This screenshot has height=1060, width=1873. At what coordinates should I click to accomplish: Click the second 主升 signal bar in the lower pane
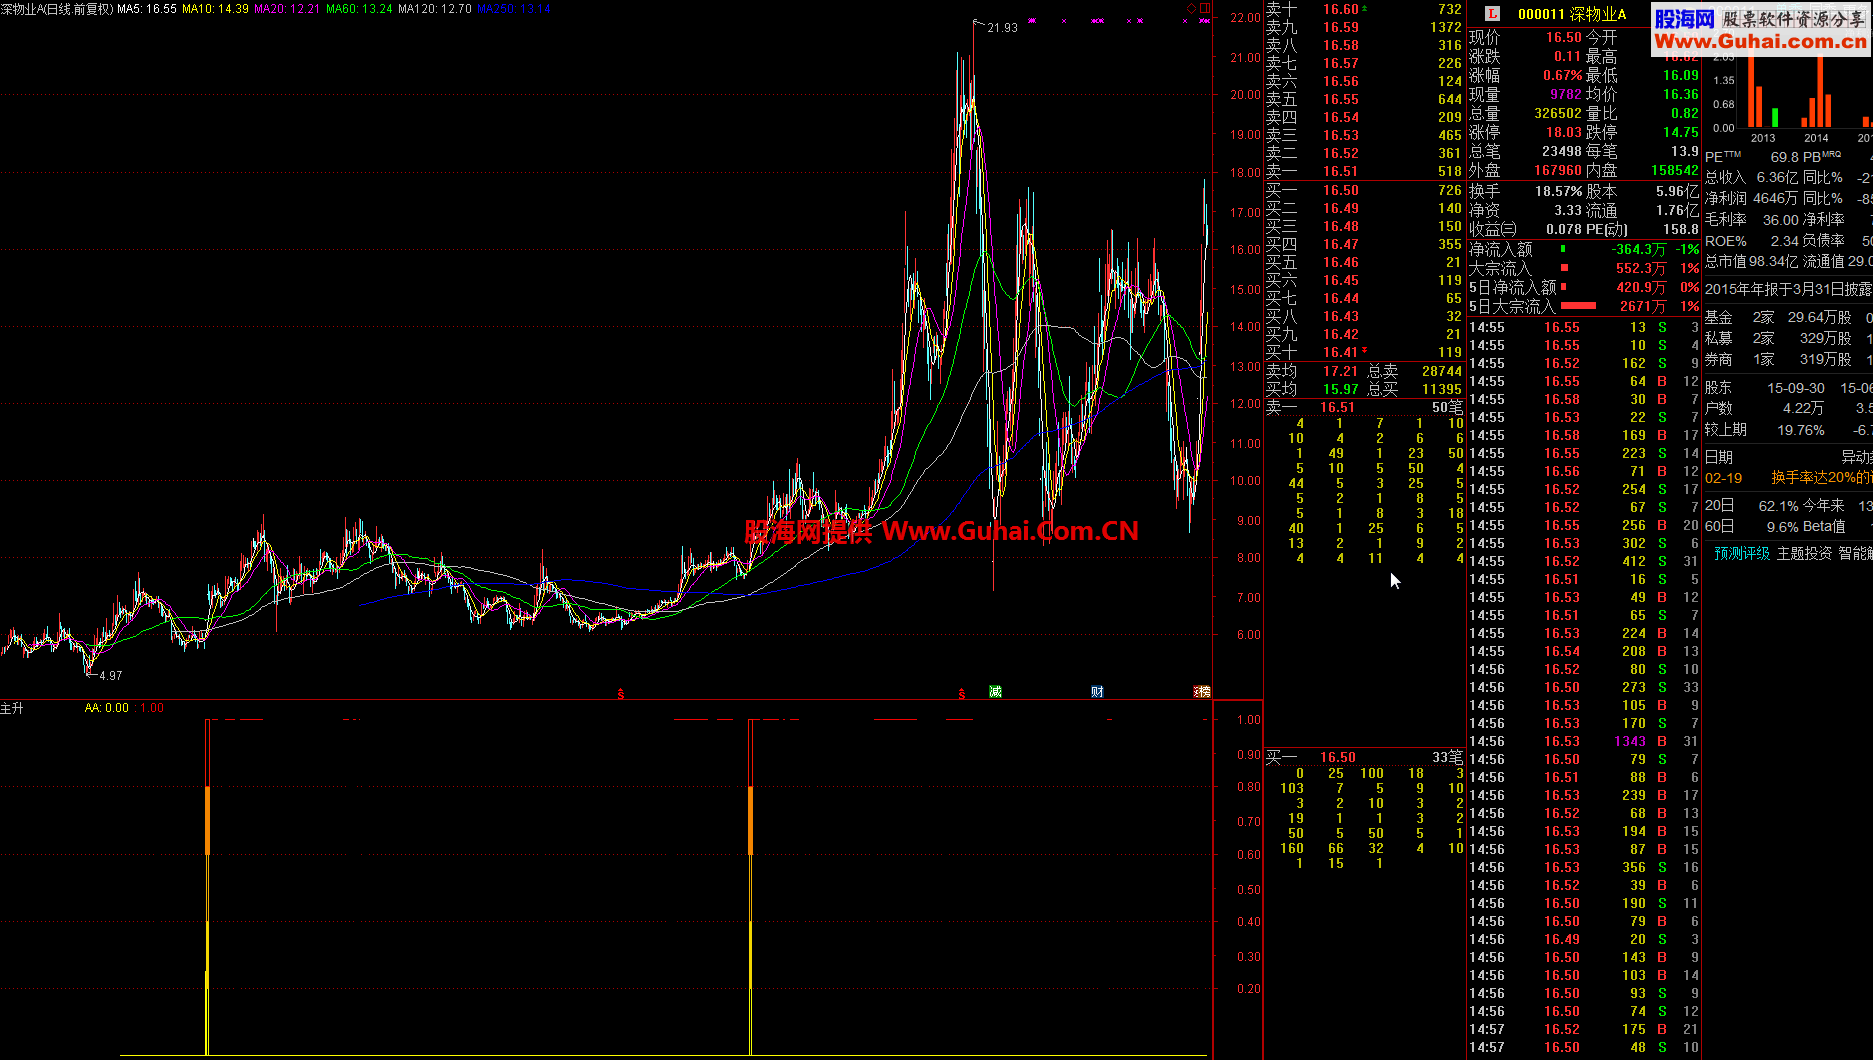pyautogui.click(x=751, y=887)
